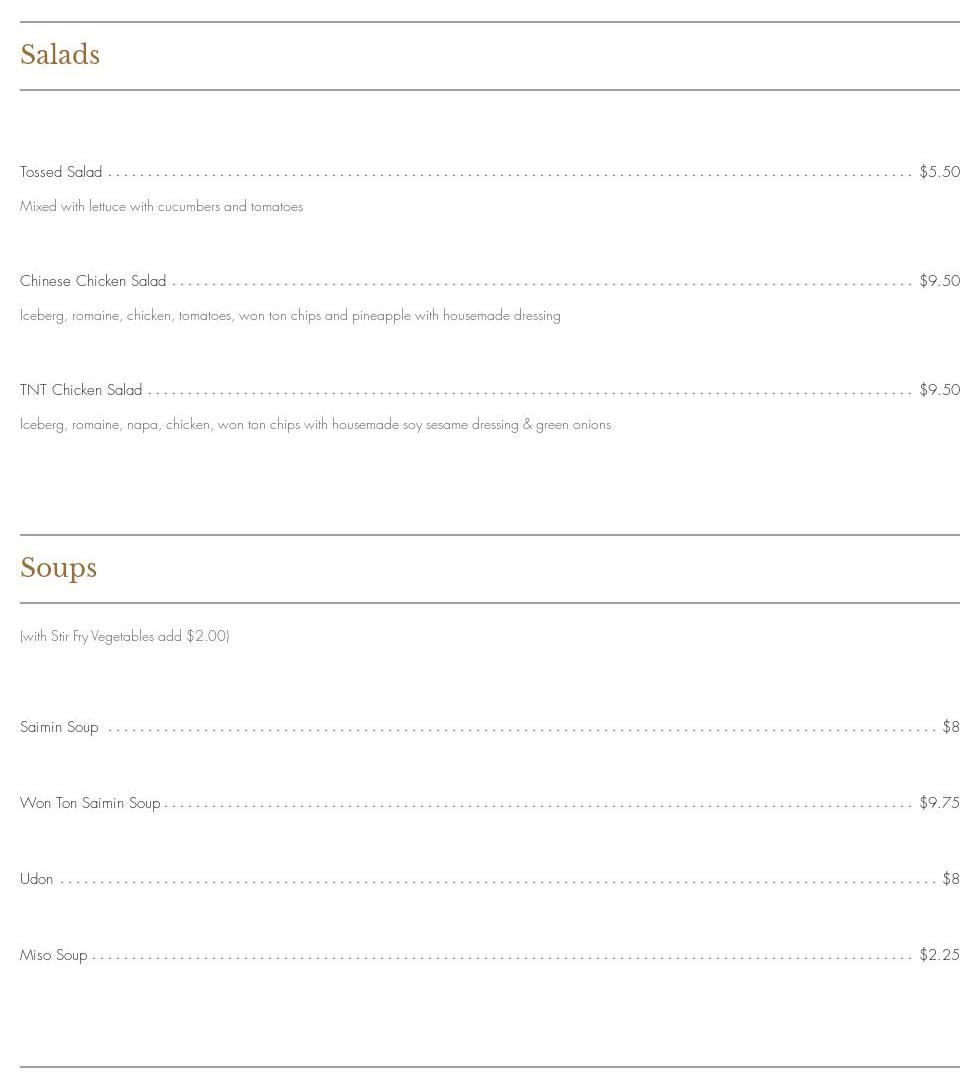Click the Stir Fry Vegetables add $2.00 note
The width and height of the screenshot is (965, 1083).
pos(125,636)
